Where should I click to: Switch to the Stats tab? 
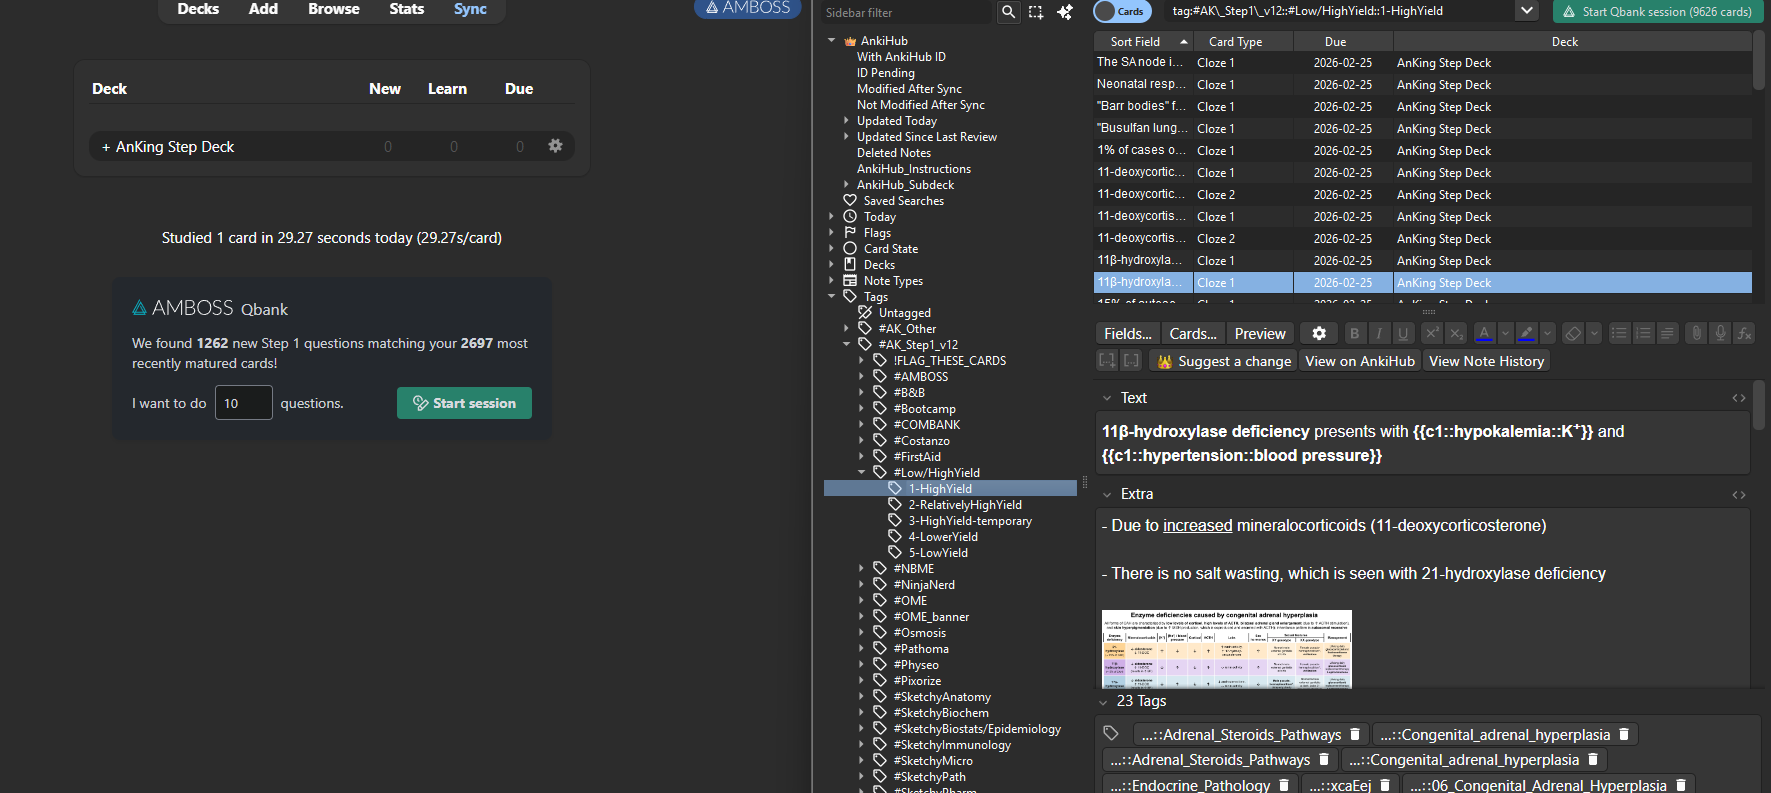pyautogui.click(x=406, y=9)
